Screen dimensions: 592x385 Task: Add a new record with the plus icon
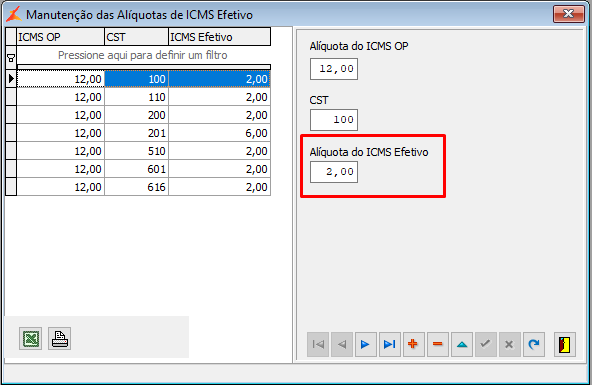click(x=414, y=344)
